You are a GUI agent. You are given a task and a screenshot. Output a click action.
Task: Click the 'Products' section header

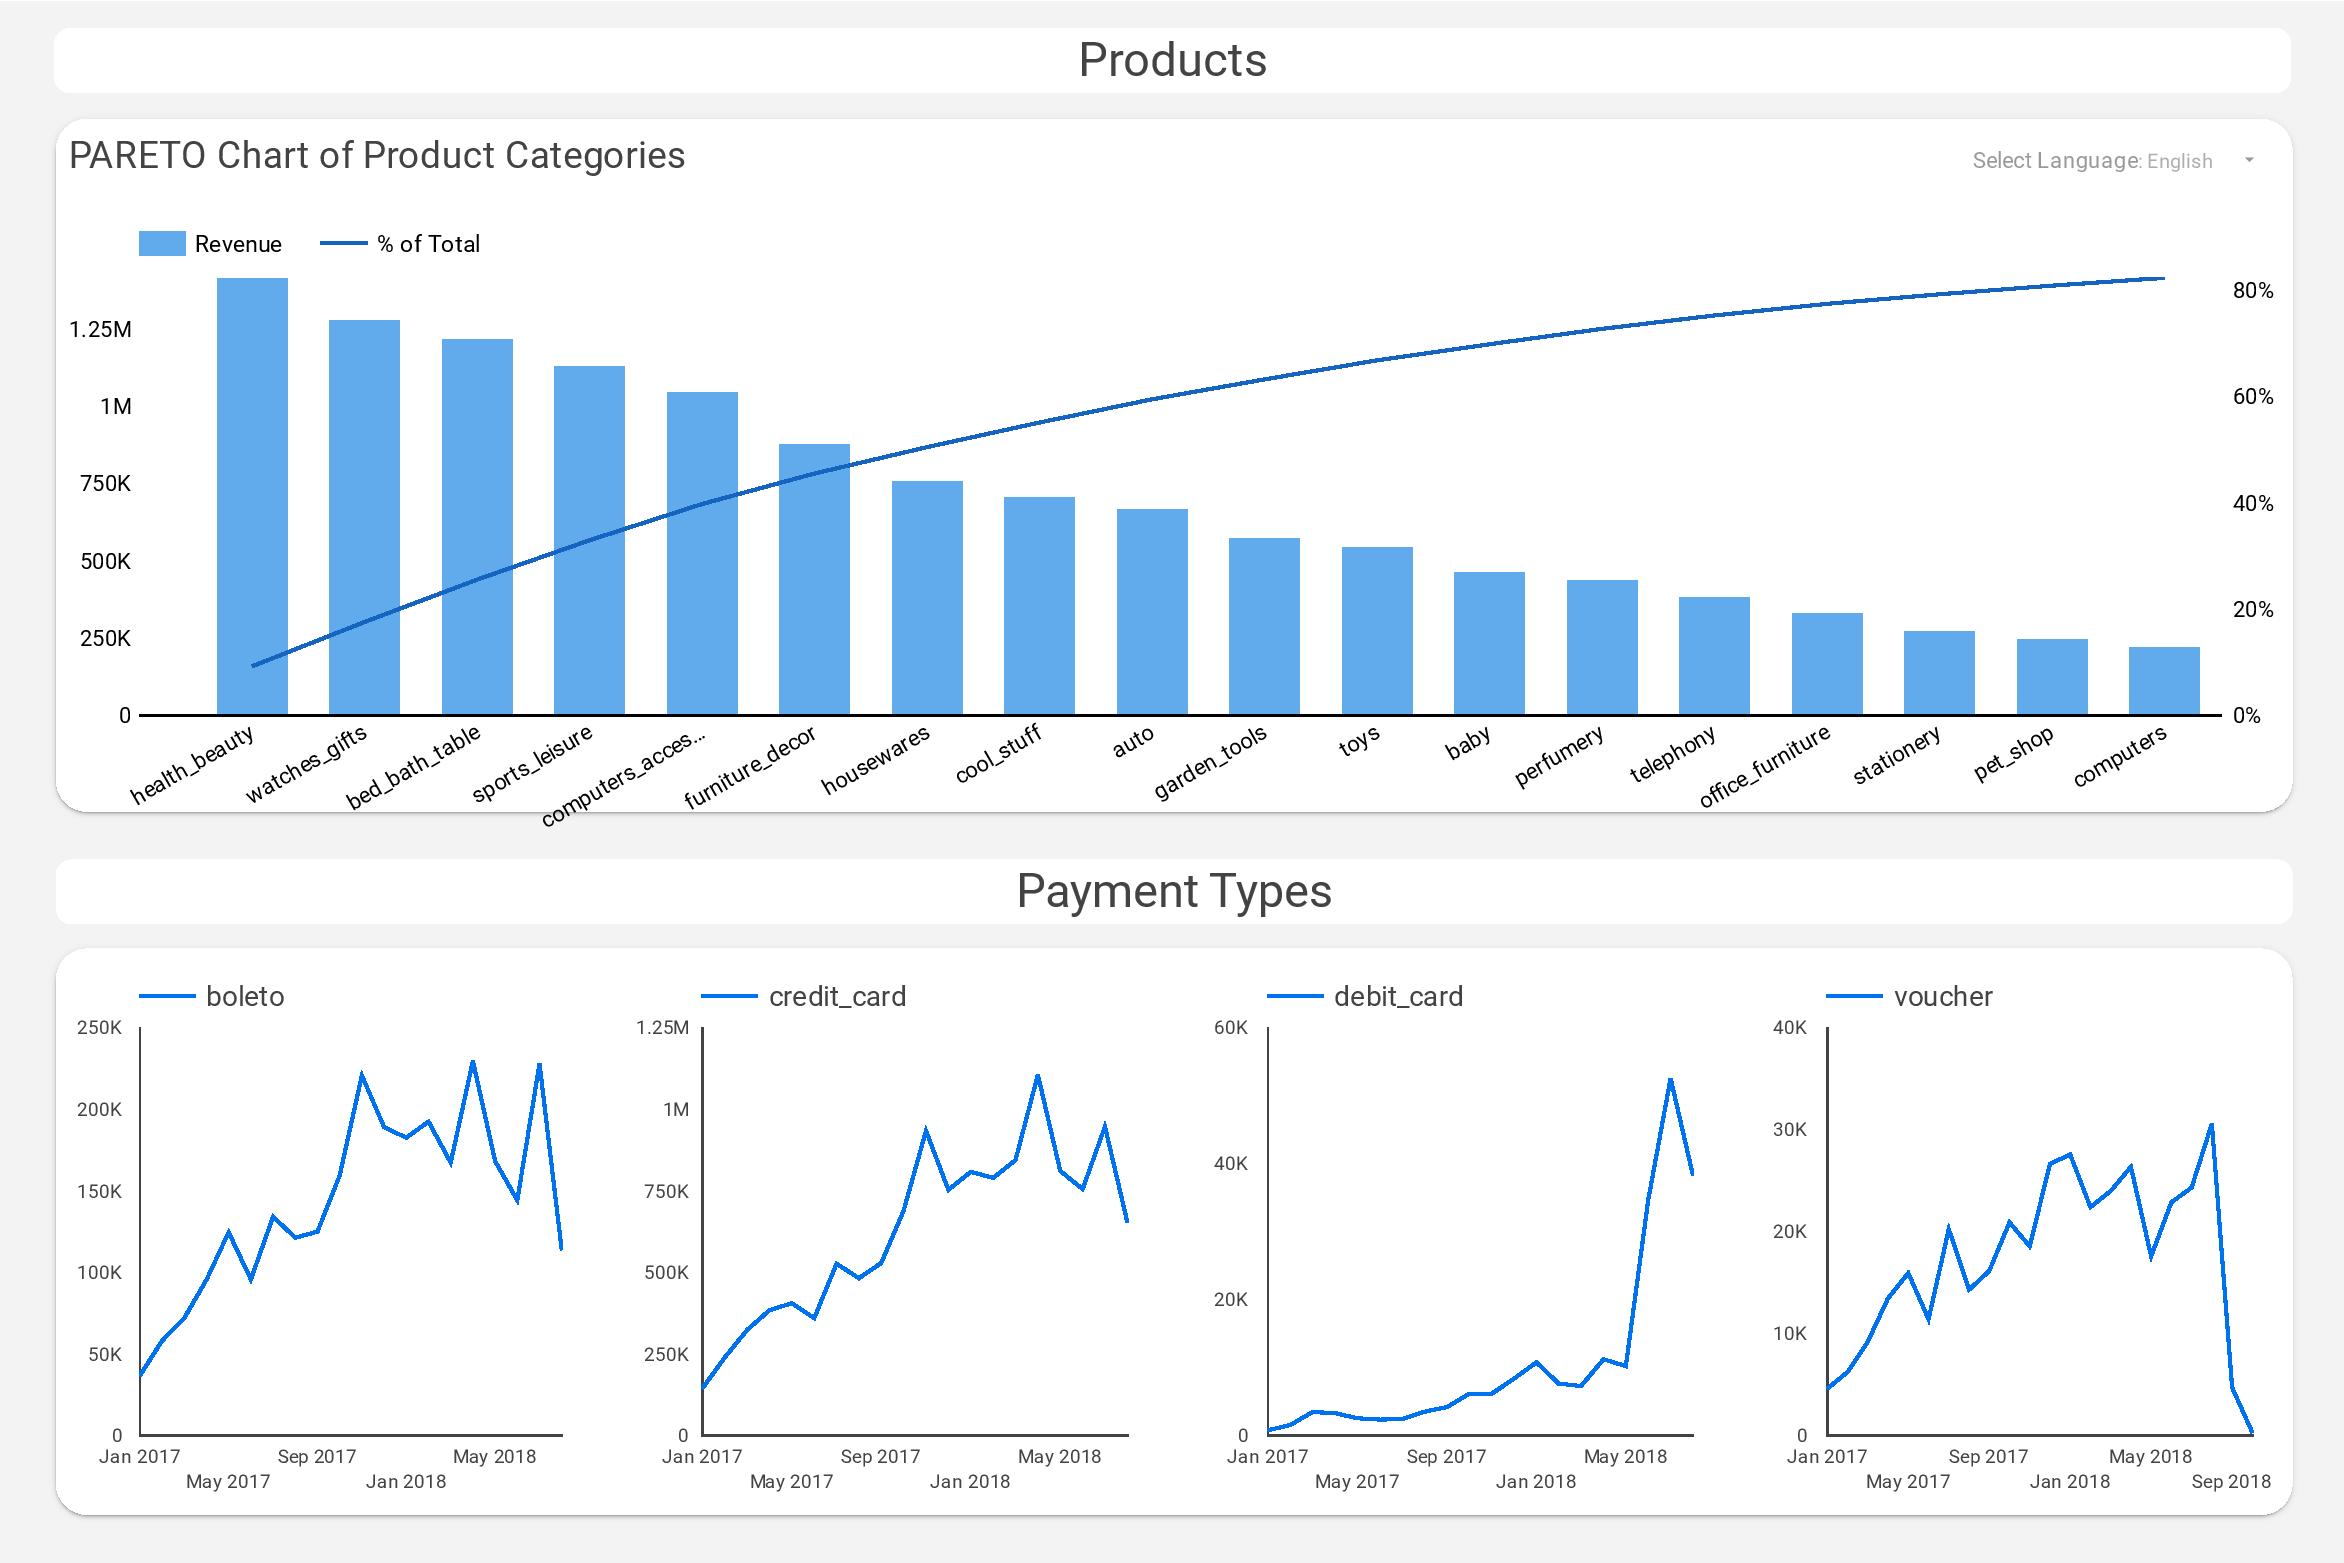pyautogui.click(x=1172, y=61)
